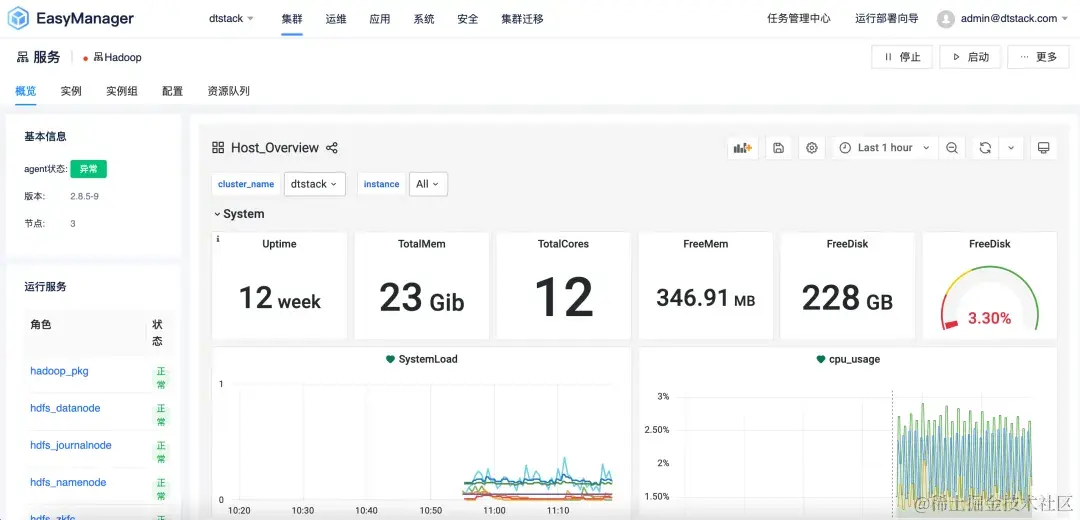Click the TotalCores panel title
Screen dimensions: 1080x520
(x=563, y=244)
